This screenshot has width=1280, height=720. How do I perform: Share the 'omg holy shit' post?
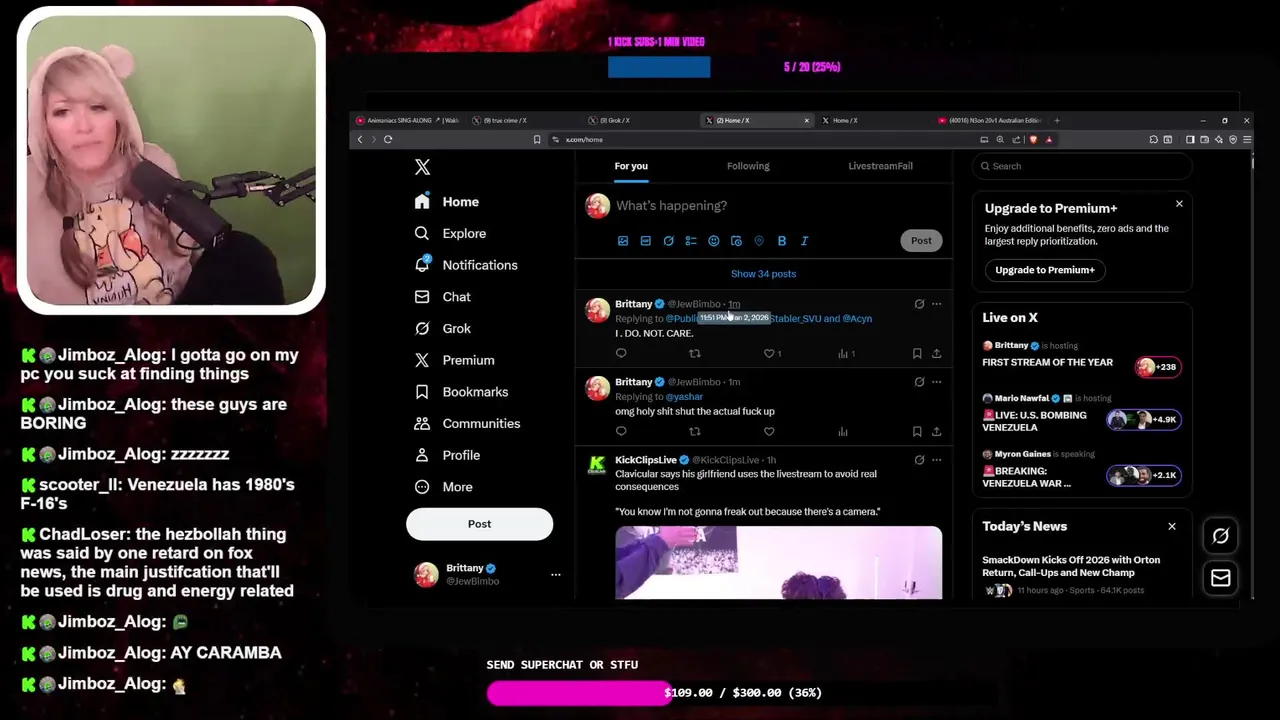[x=936, y=432]
